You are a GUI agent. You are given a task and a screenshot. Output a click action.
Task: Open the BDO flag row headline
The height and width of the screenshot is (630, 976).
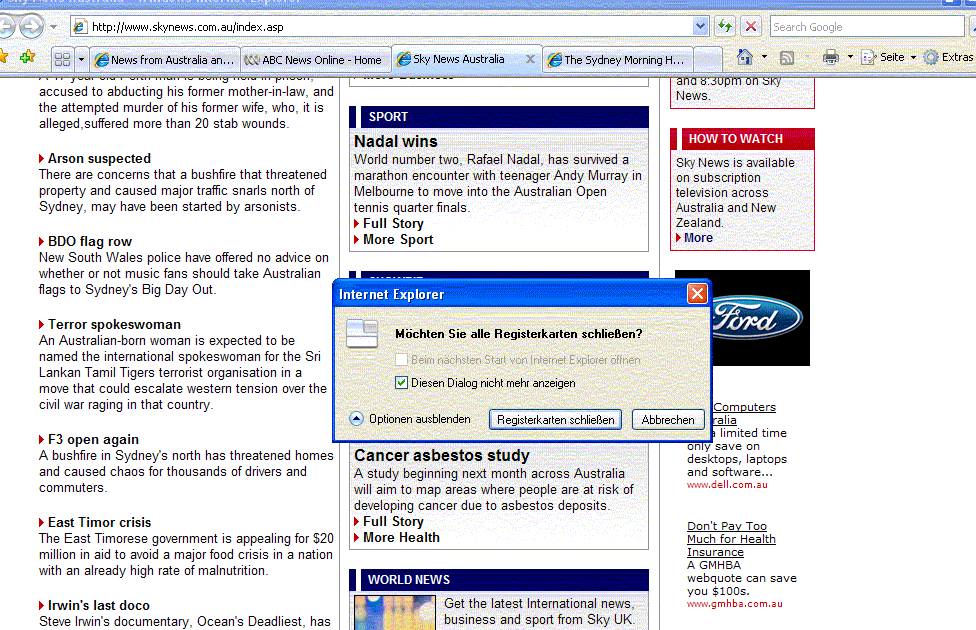tap(90, 242)
